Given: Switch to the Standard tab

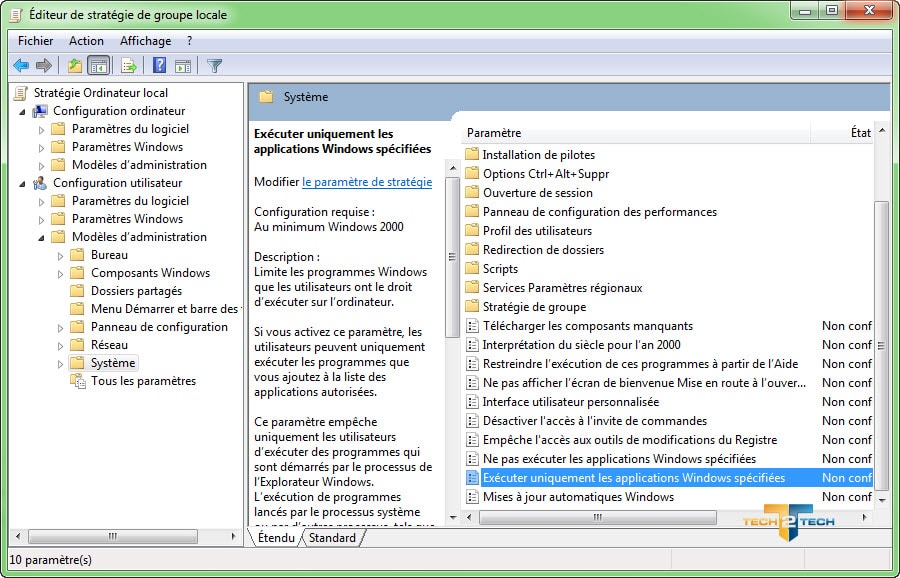Looking at the screenshot, I should click(x=332, y=538).
